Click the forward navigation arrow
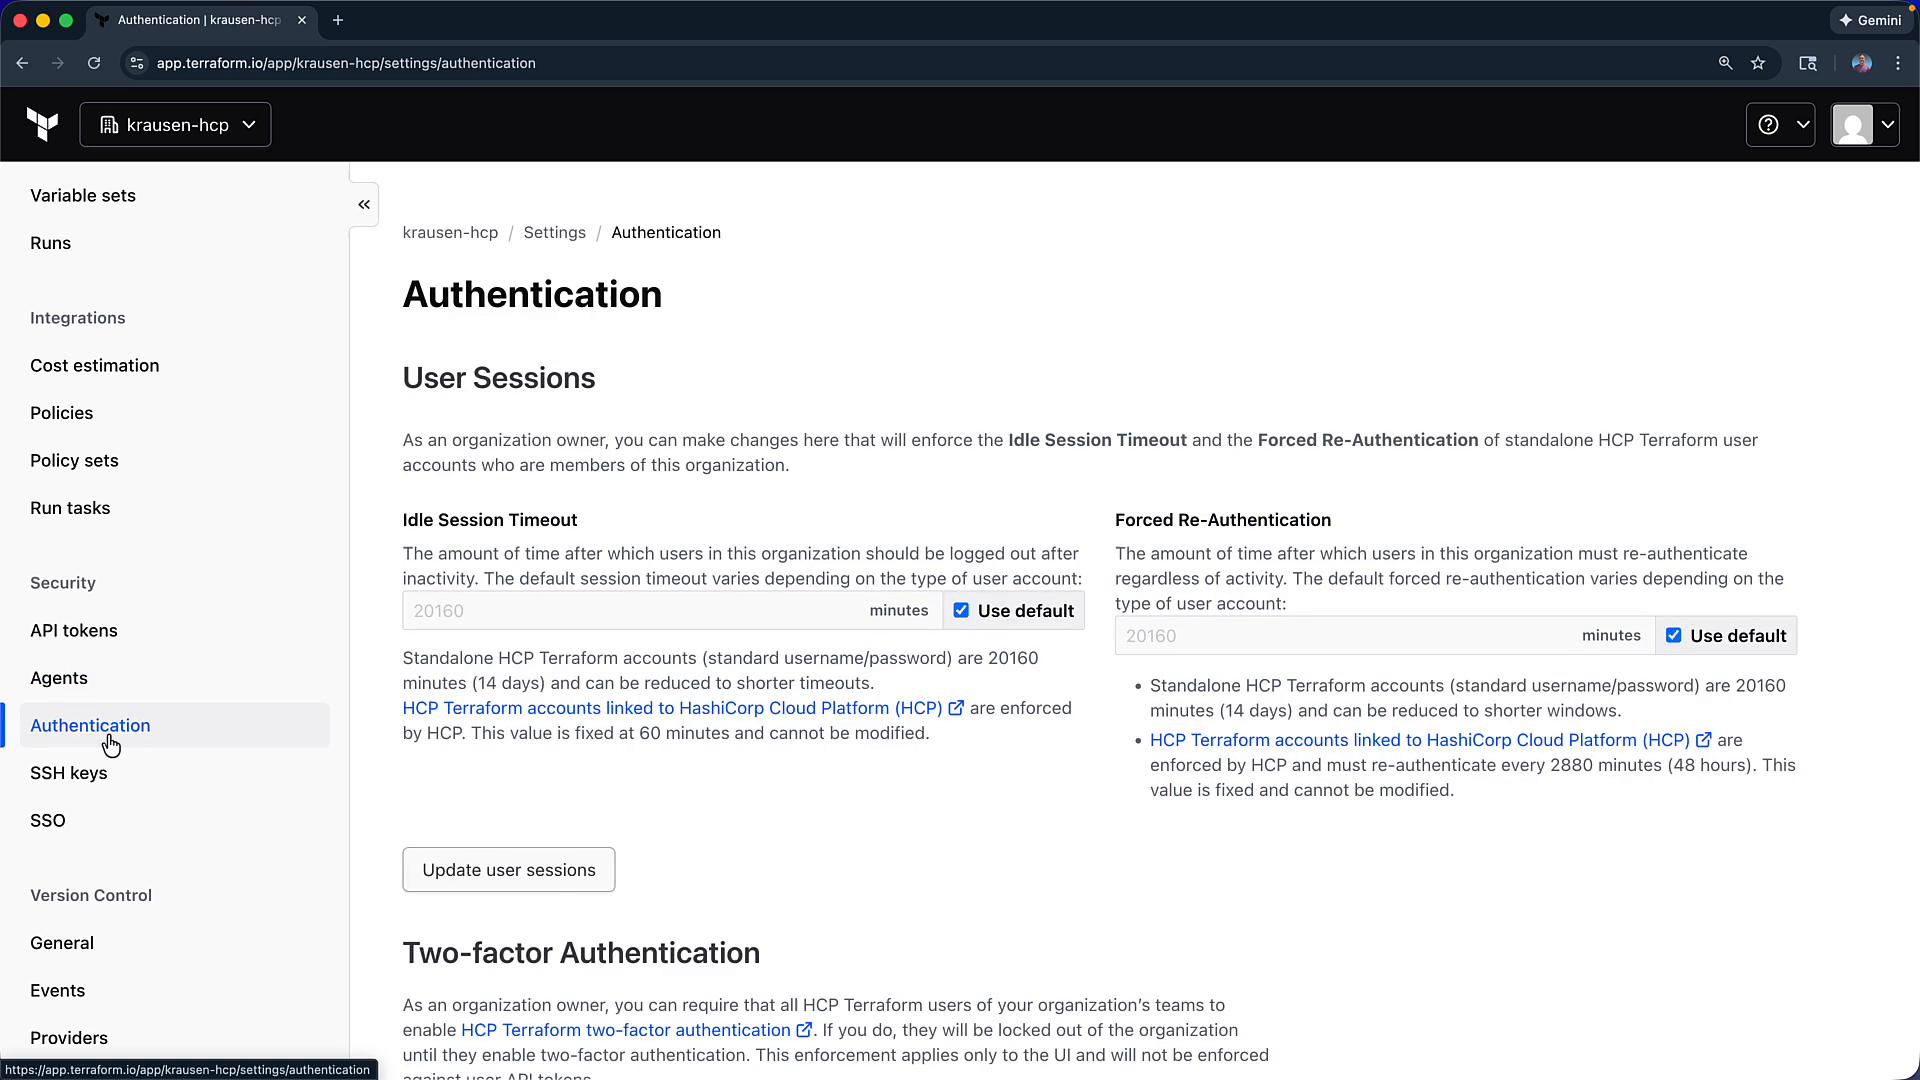The height and width of the screenshot is (1080, 1920). pyautogui.click(x=58, y=63)
